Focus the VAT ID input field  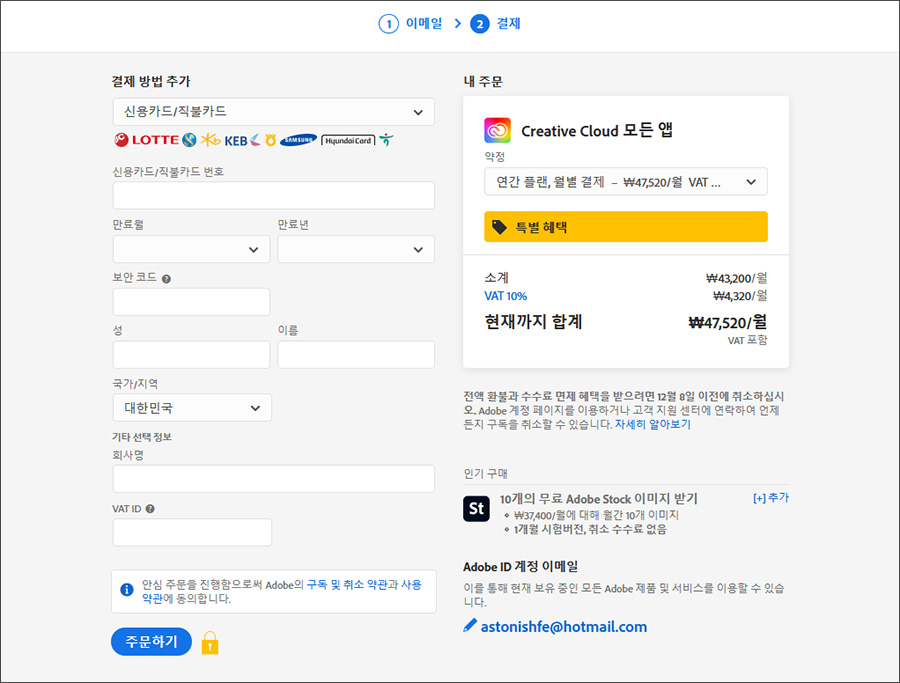point(192,533)
